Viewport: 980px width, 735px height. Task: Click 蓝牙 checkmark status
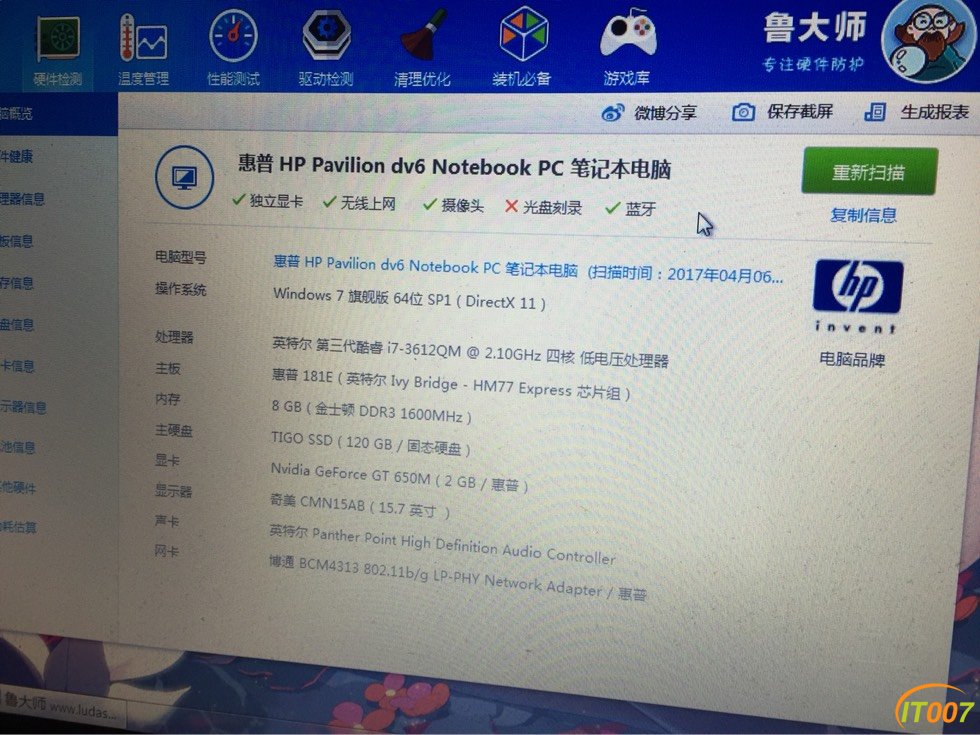pos(631,209)
